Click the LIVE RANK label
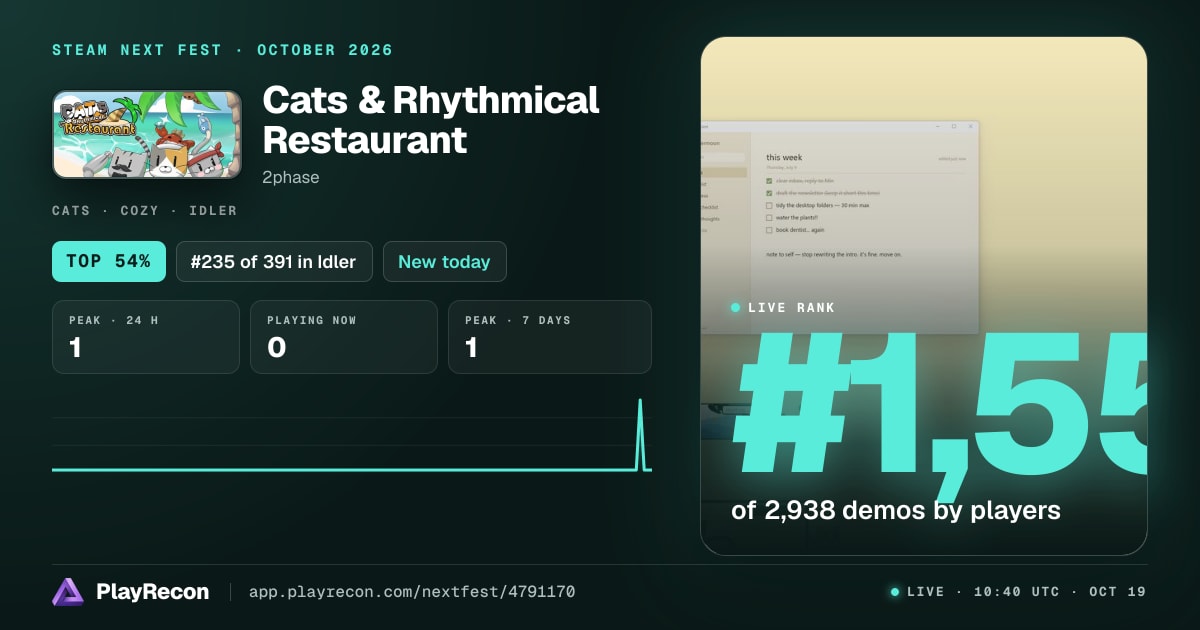The image size is (1200, 630). point(791,308)
